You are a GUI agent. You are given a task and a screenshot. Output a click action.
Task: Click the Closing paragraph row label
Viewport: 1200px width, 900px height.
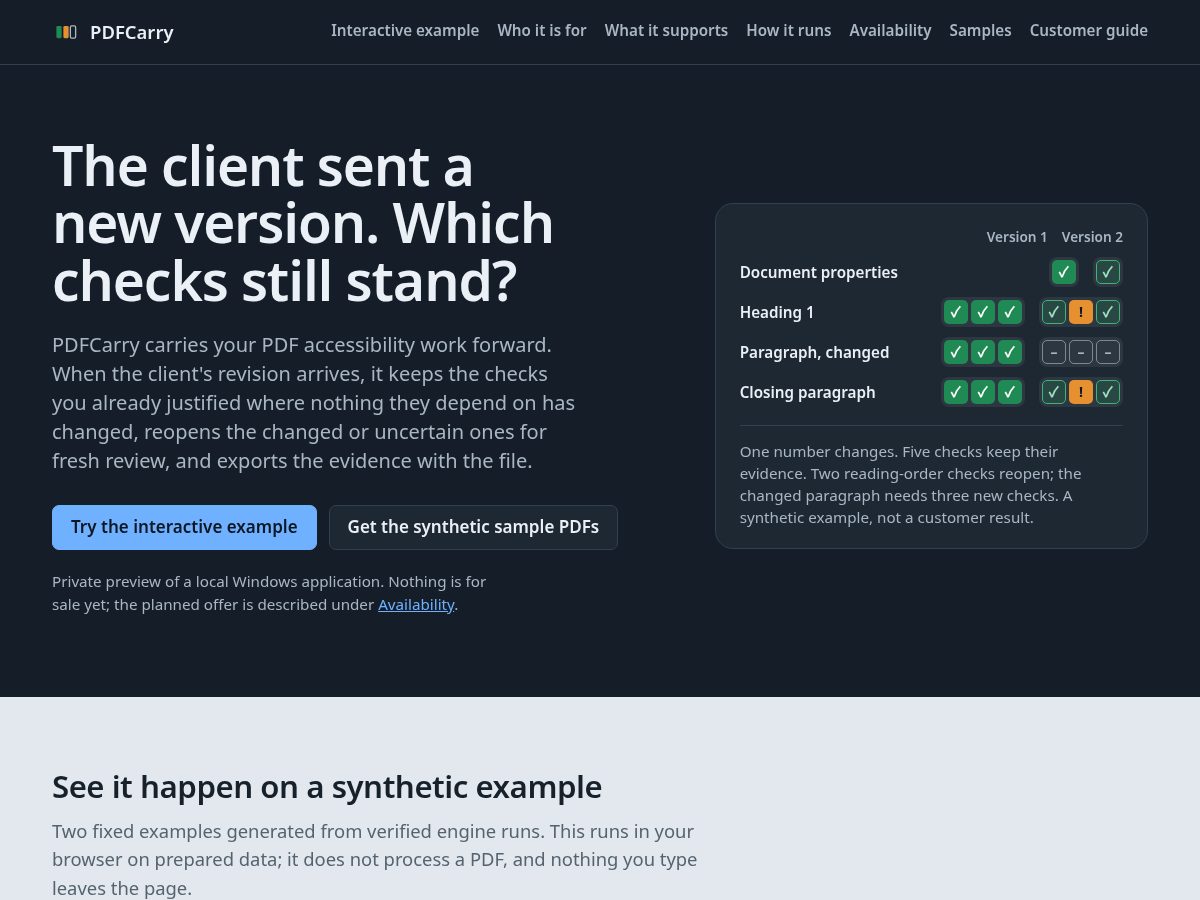tap(808, 392)
